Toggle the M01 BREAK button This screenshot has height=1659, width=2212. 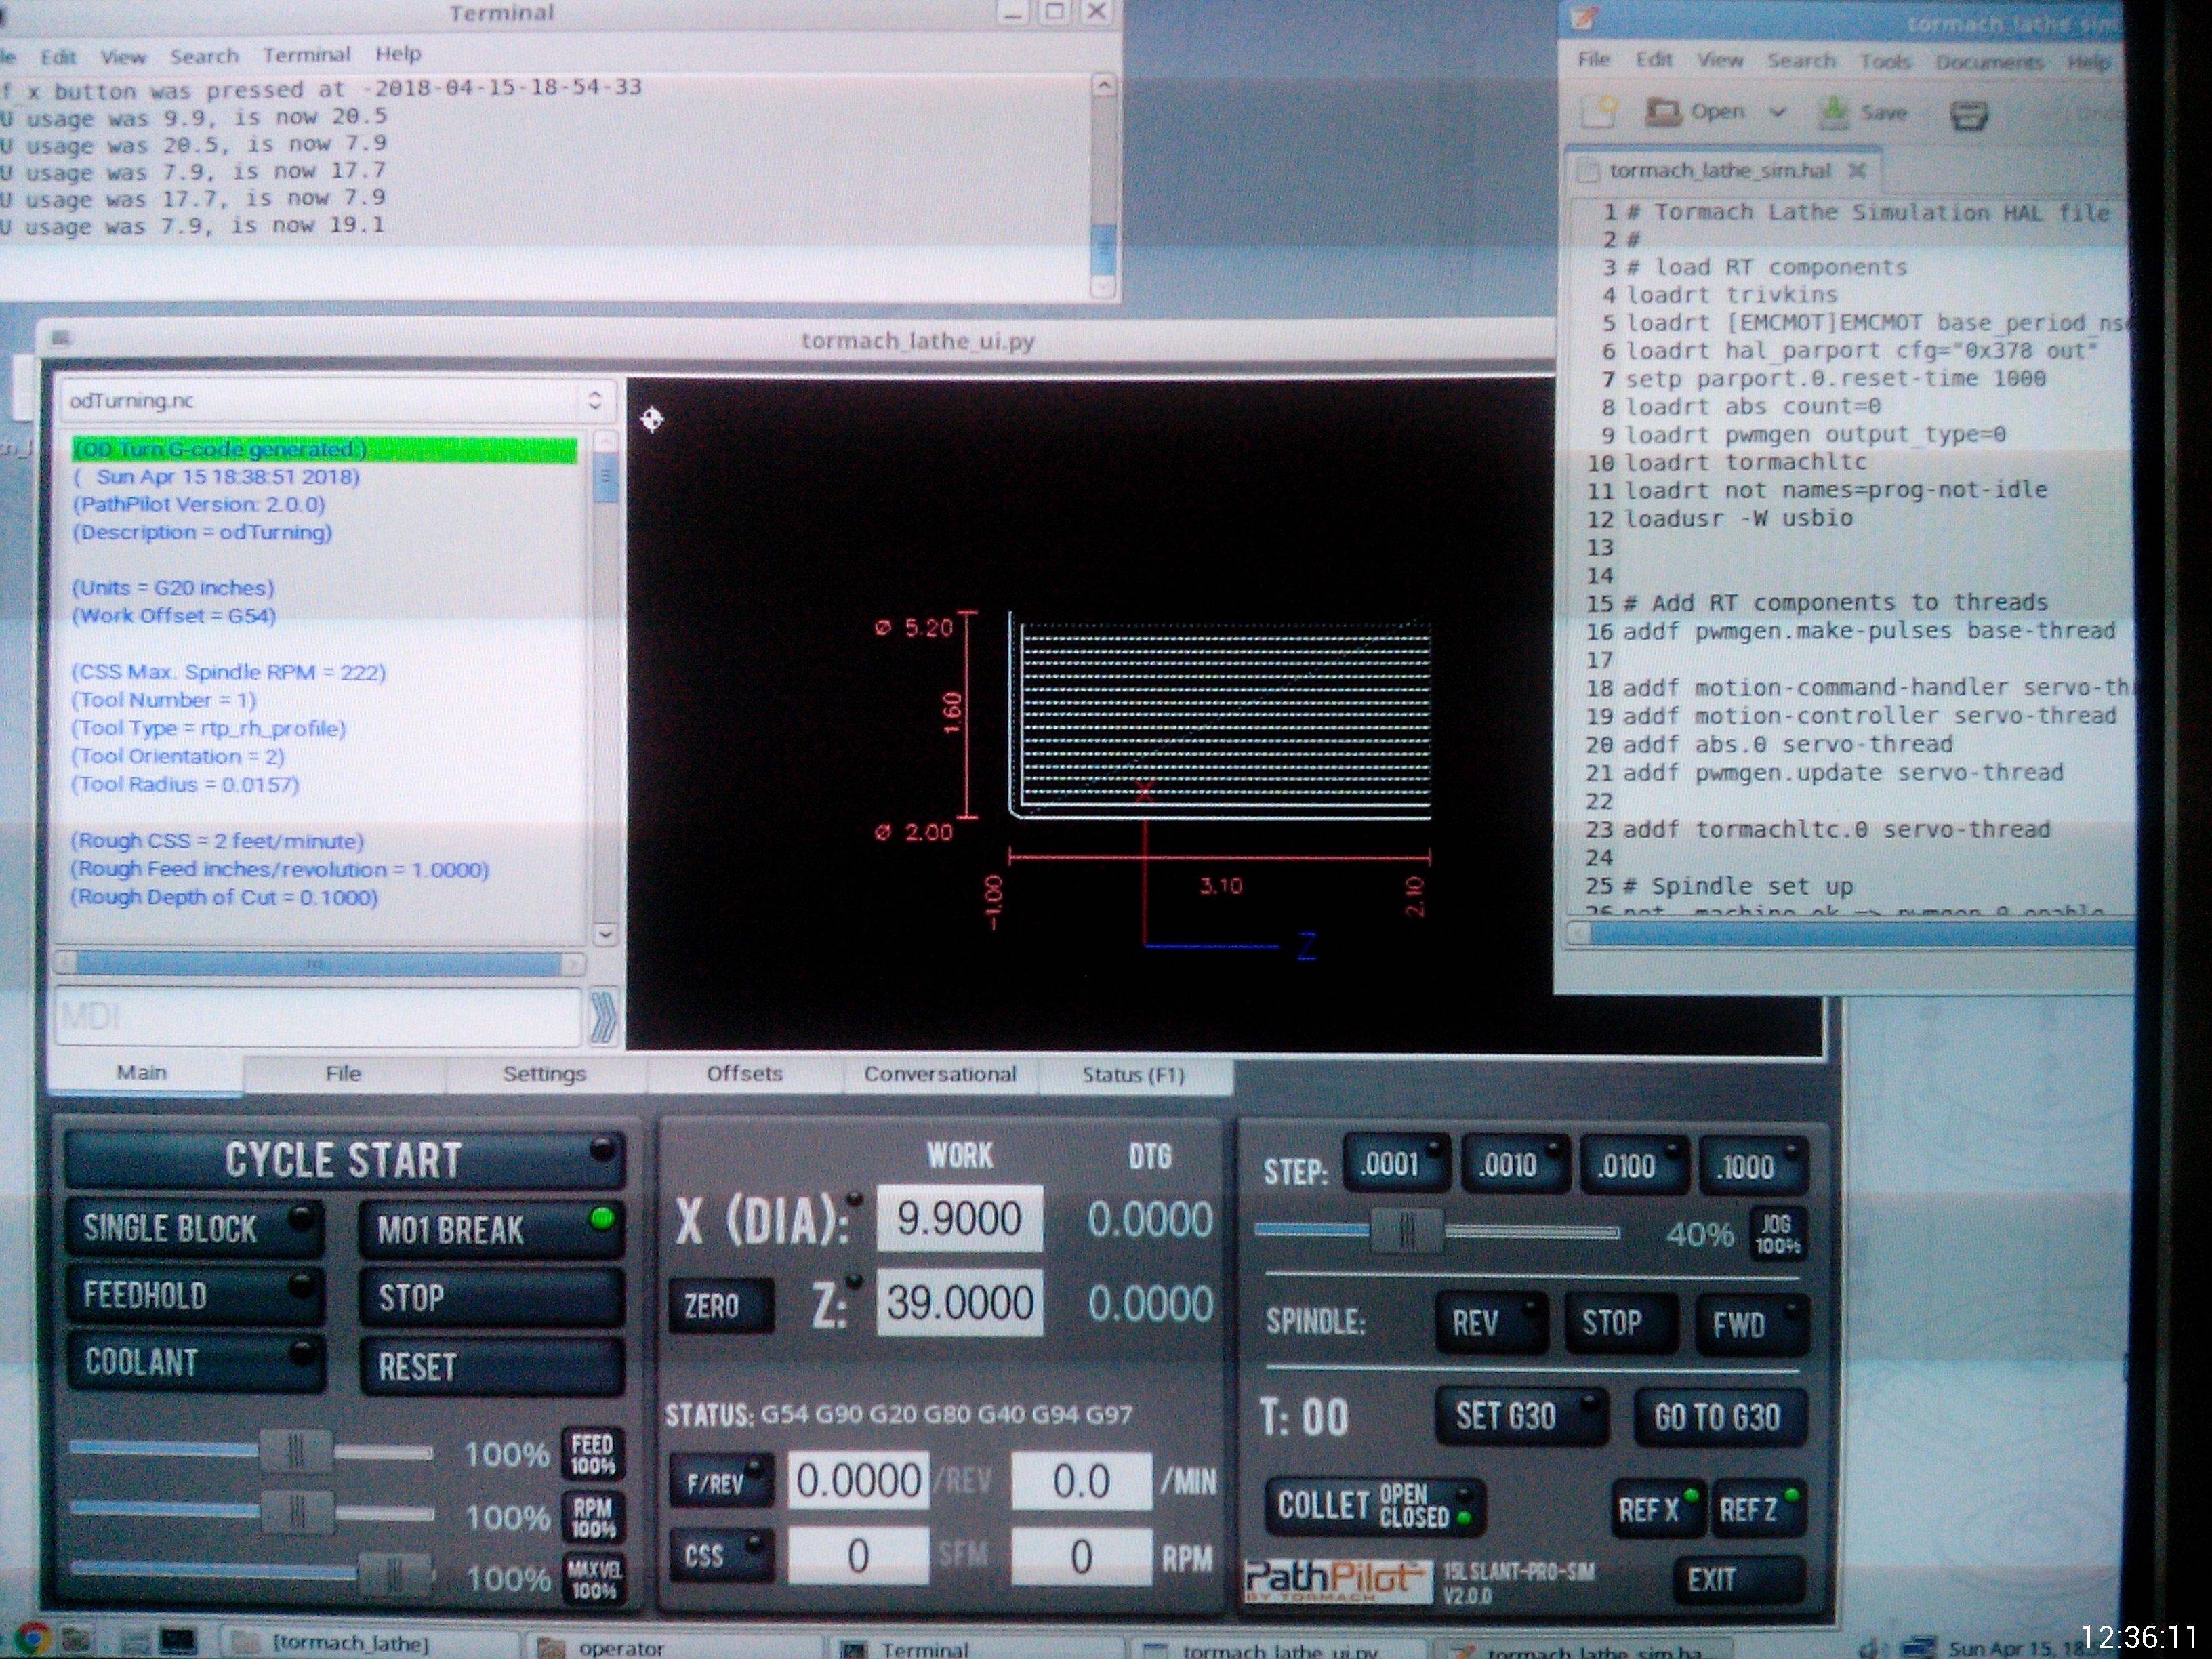[491, 1229]
